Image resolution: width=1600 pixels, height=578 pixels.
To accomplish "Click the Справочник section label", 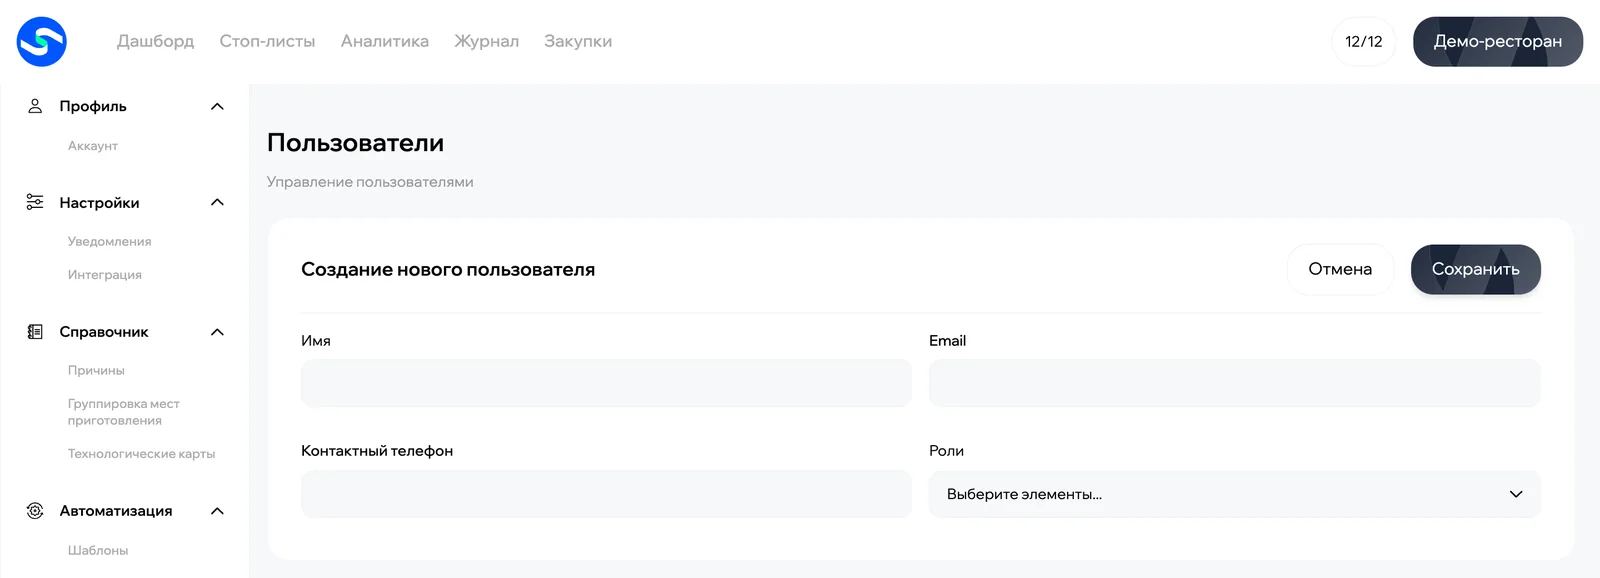I will tap(104, 332).
